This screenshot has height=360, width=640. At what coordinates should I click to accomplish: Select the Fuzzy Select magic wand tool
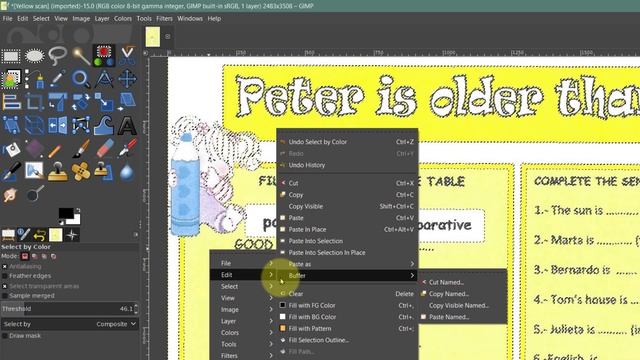tap(81, 56)
